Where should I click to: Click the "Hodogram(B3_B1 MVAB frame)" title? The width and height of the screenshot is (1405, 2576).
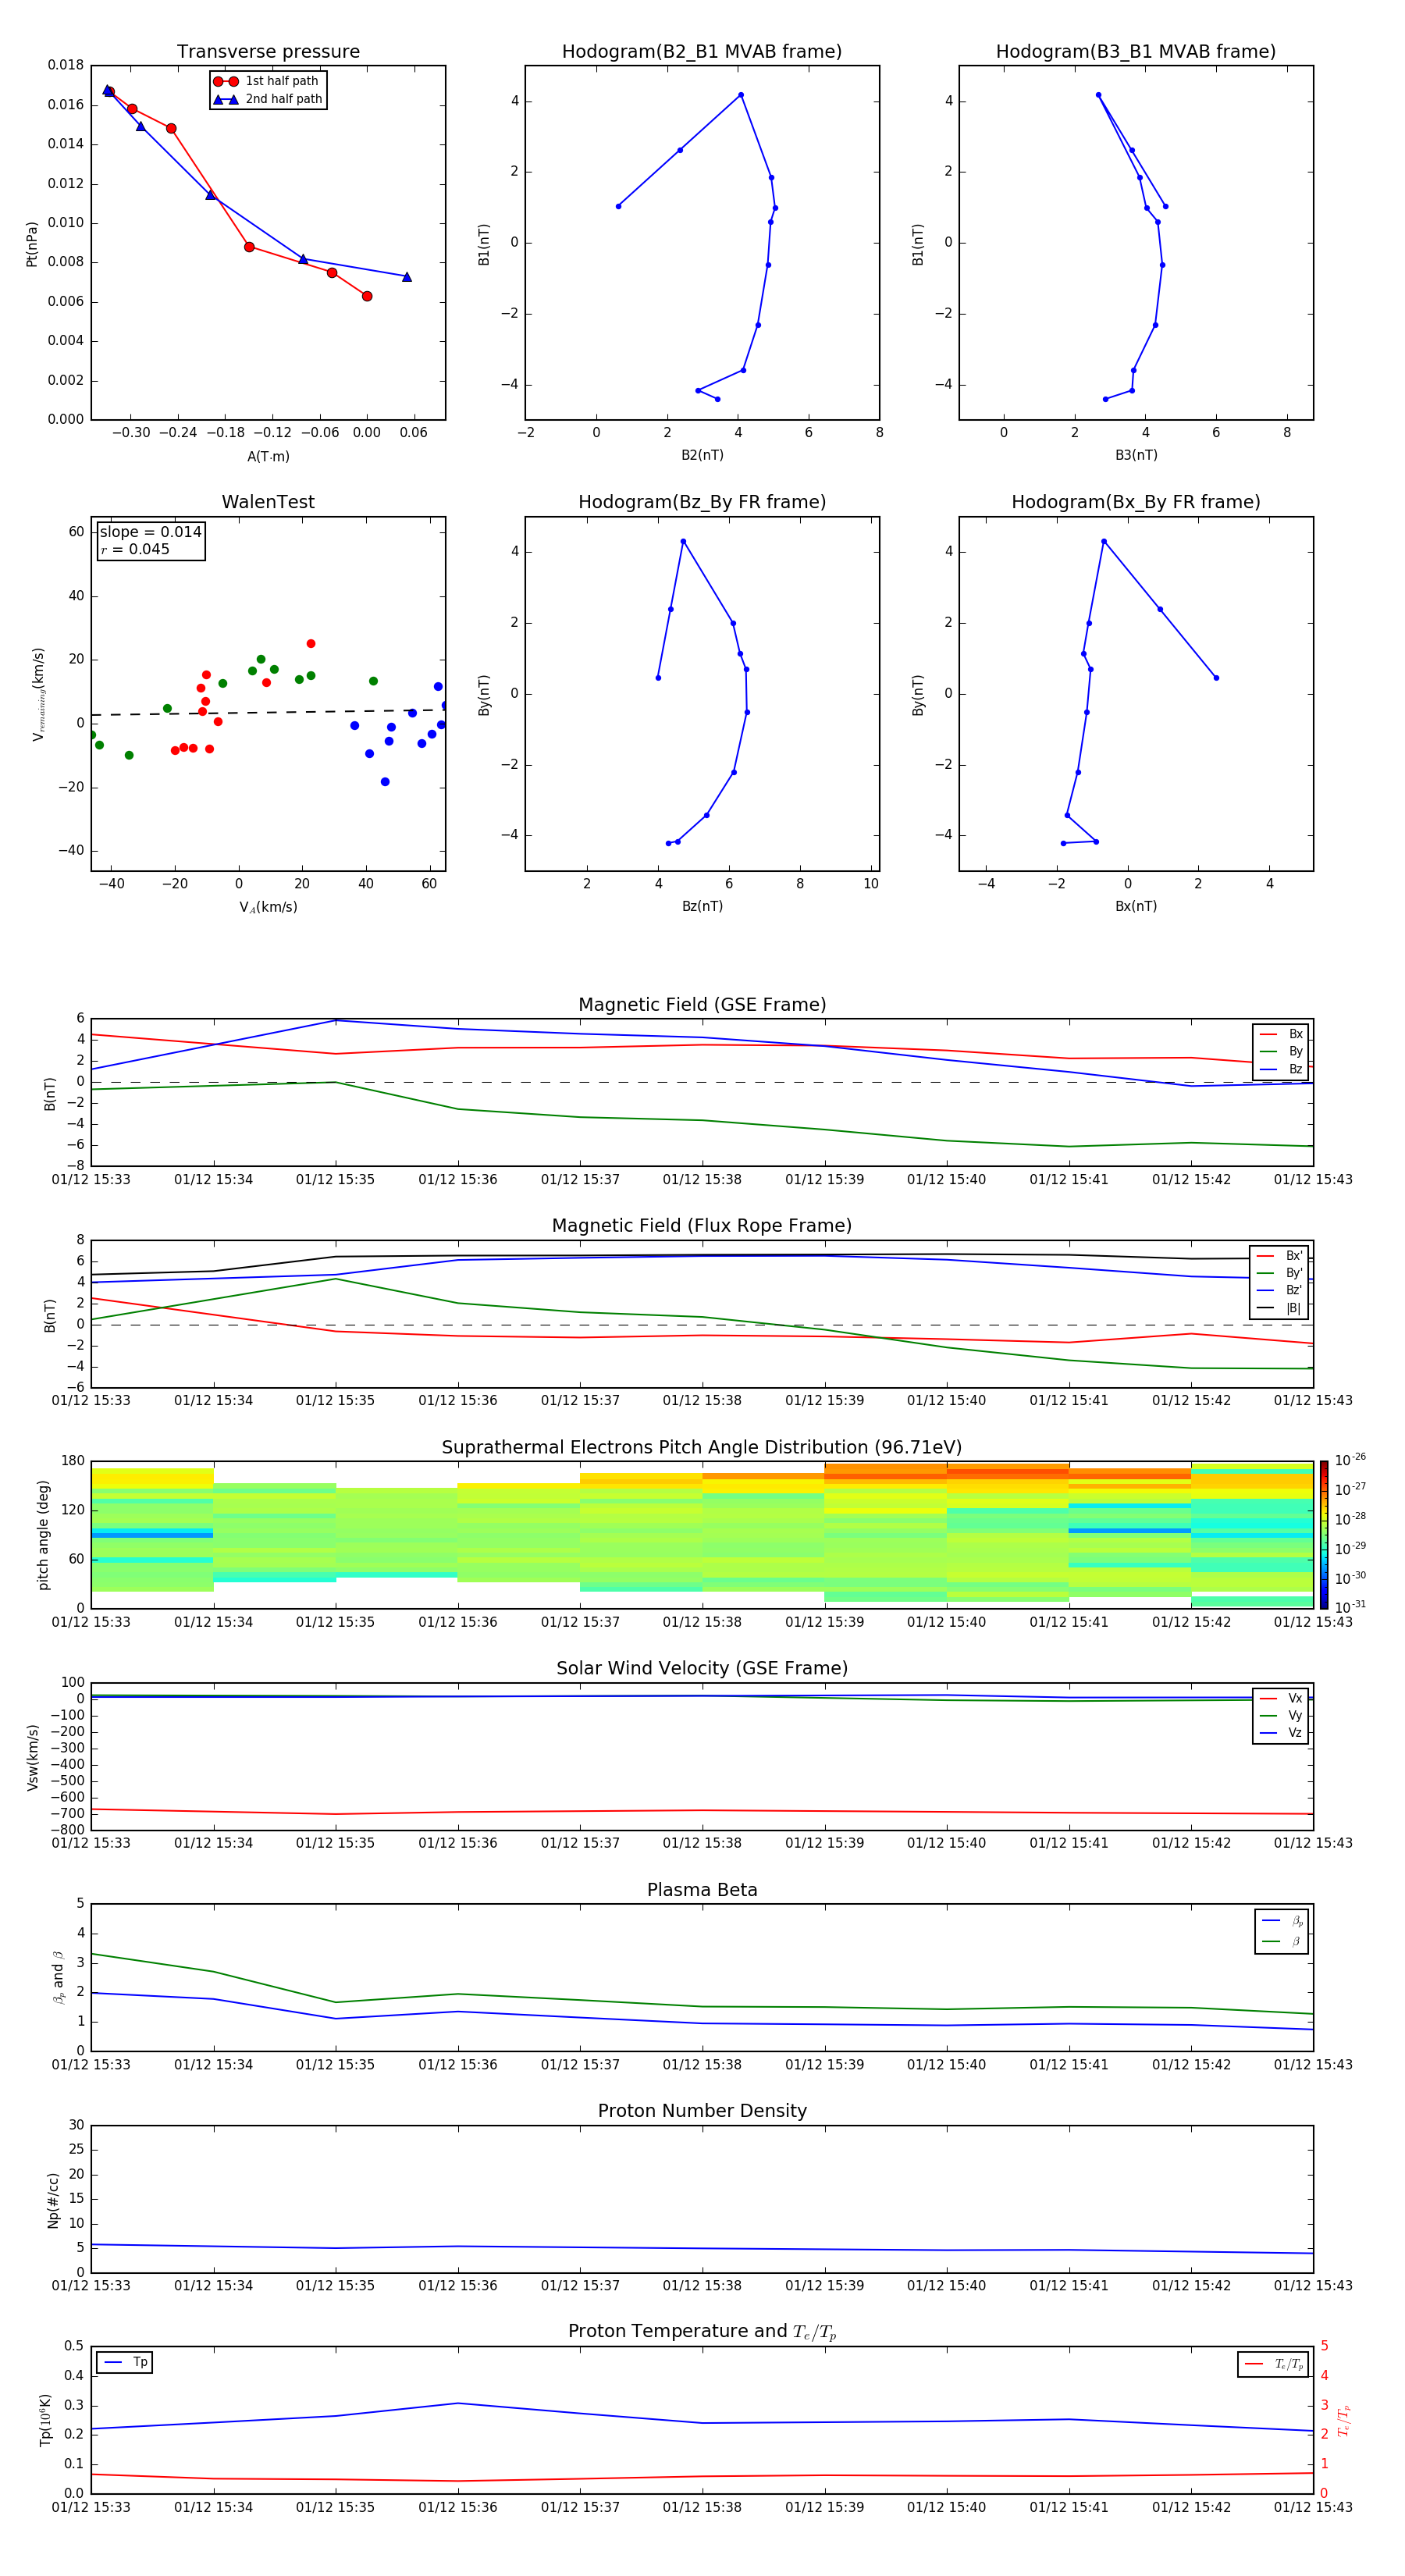tap(1136, 52)
